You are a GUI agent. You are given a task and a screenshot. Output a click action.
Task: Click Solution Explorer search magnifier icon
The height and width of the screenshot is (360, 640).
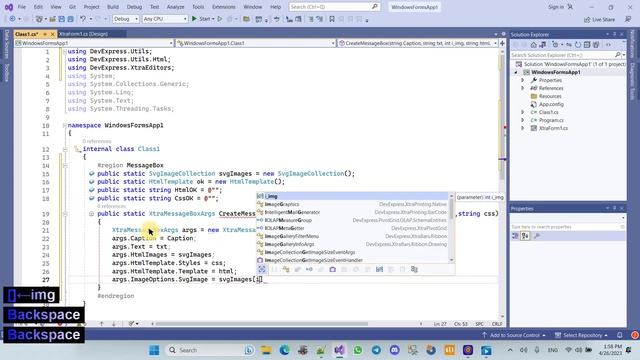618,55
